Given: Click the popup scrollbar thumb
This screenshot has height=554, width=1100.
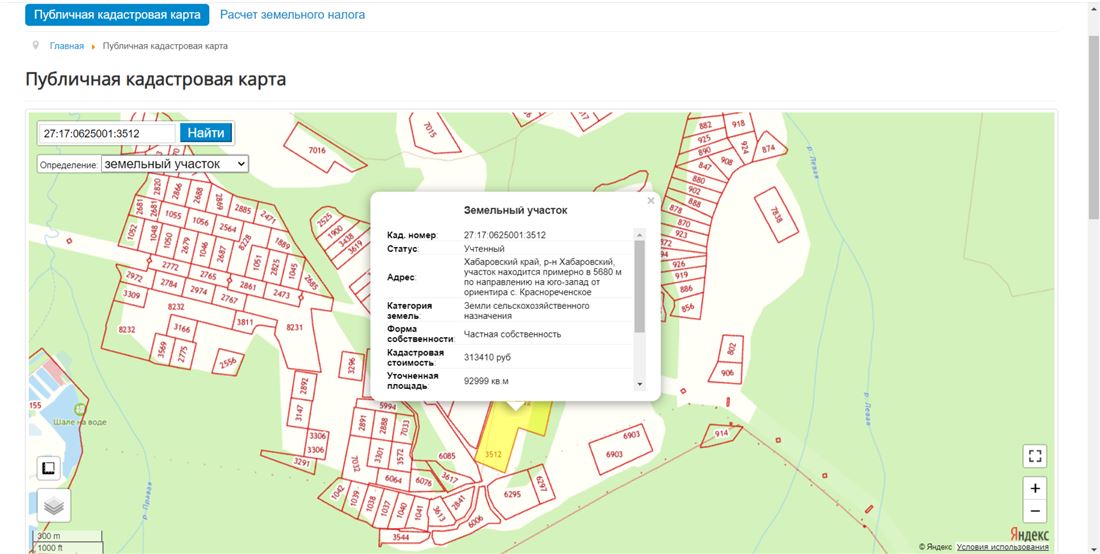Looking at the screenshot, I should pyautogui.click(x=640, y=285).
